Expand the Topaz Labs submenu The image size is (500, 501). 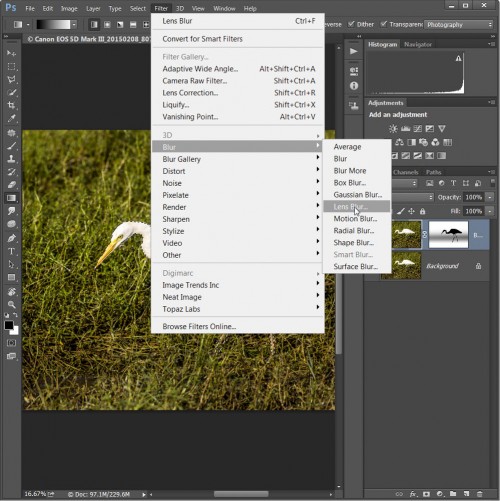[238, 309]
